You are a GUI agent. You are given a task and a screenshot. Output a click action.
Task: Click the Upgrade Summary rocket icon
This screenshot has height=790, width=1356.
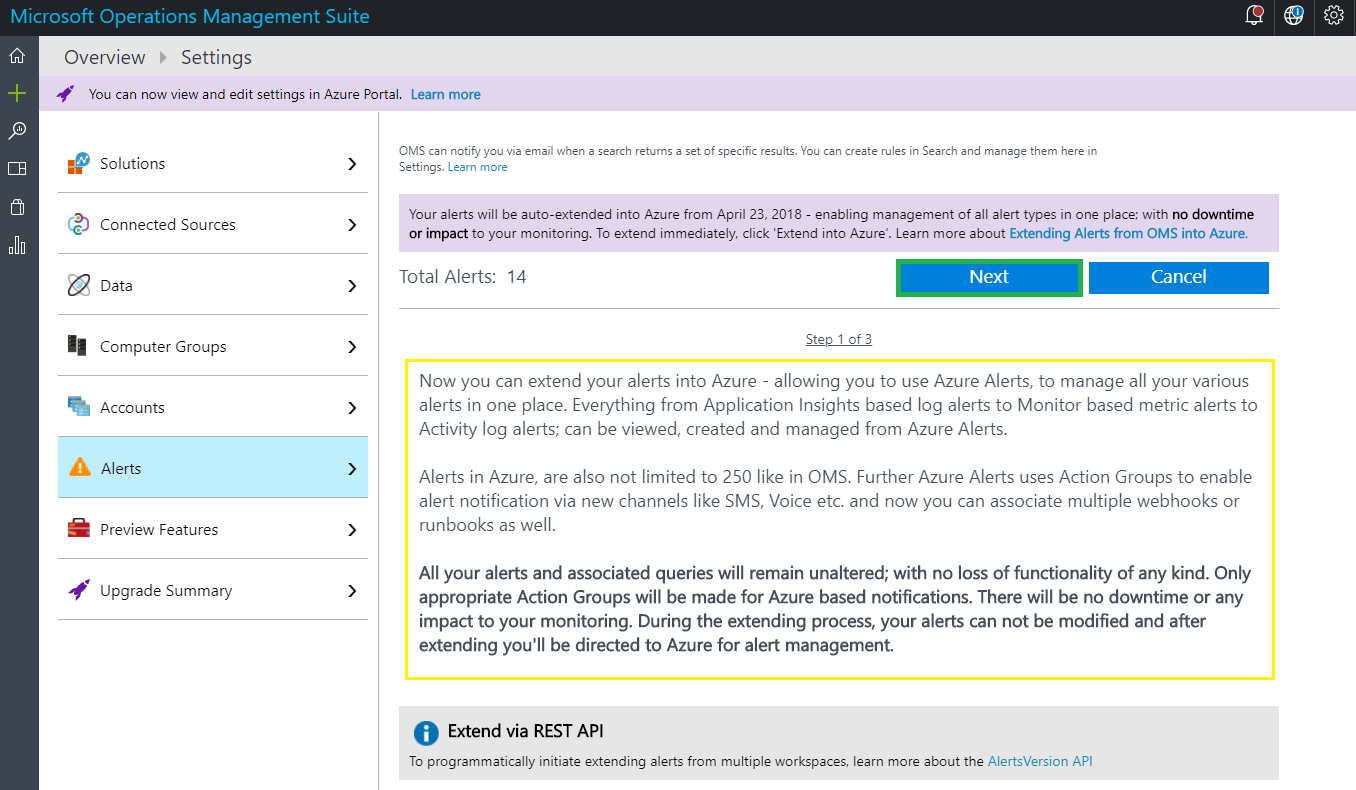[x=79, y=590]
